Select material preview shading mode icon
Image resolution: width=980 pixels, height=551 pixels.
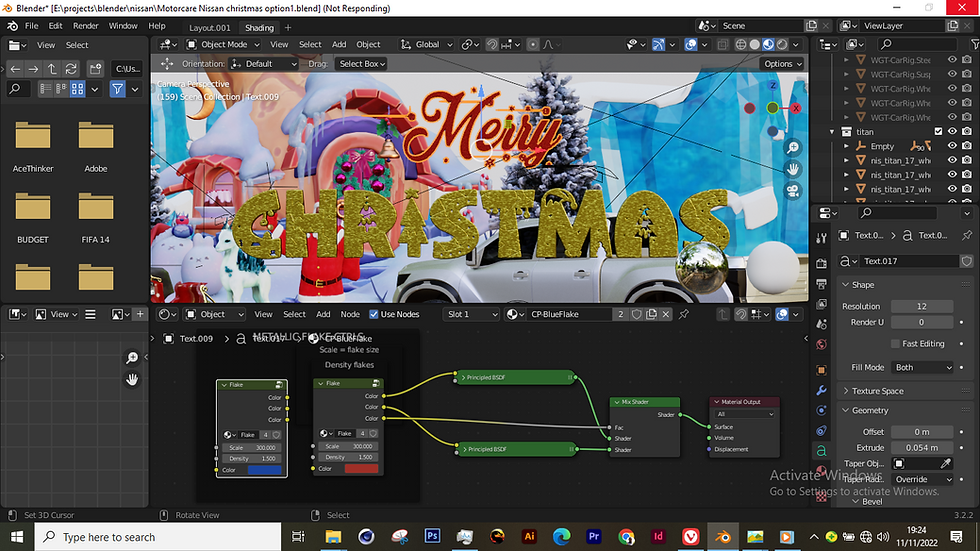pos(768,44)
